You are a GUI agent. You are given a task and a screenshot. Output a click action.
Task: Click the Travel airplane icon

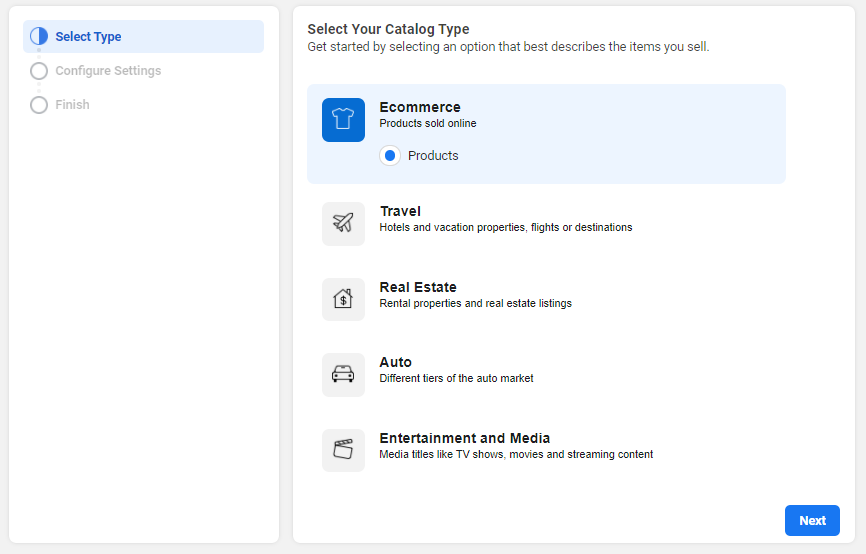pyautogui.click(x=343, y=223)
